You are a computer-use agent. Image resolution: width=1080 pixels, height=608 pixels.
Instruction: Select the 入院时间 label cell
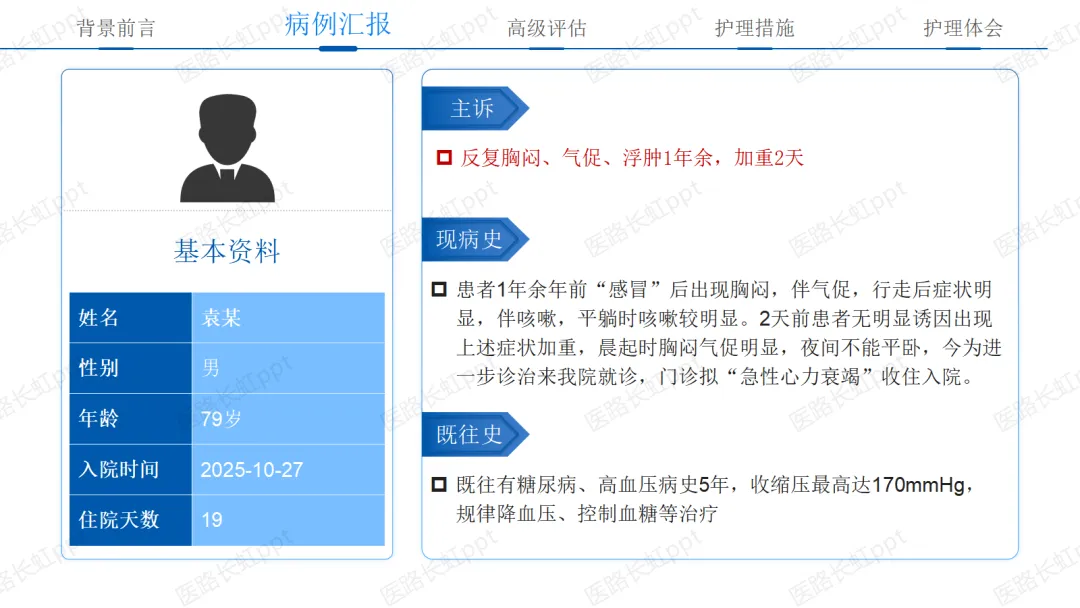(130, 470)
